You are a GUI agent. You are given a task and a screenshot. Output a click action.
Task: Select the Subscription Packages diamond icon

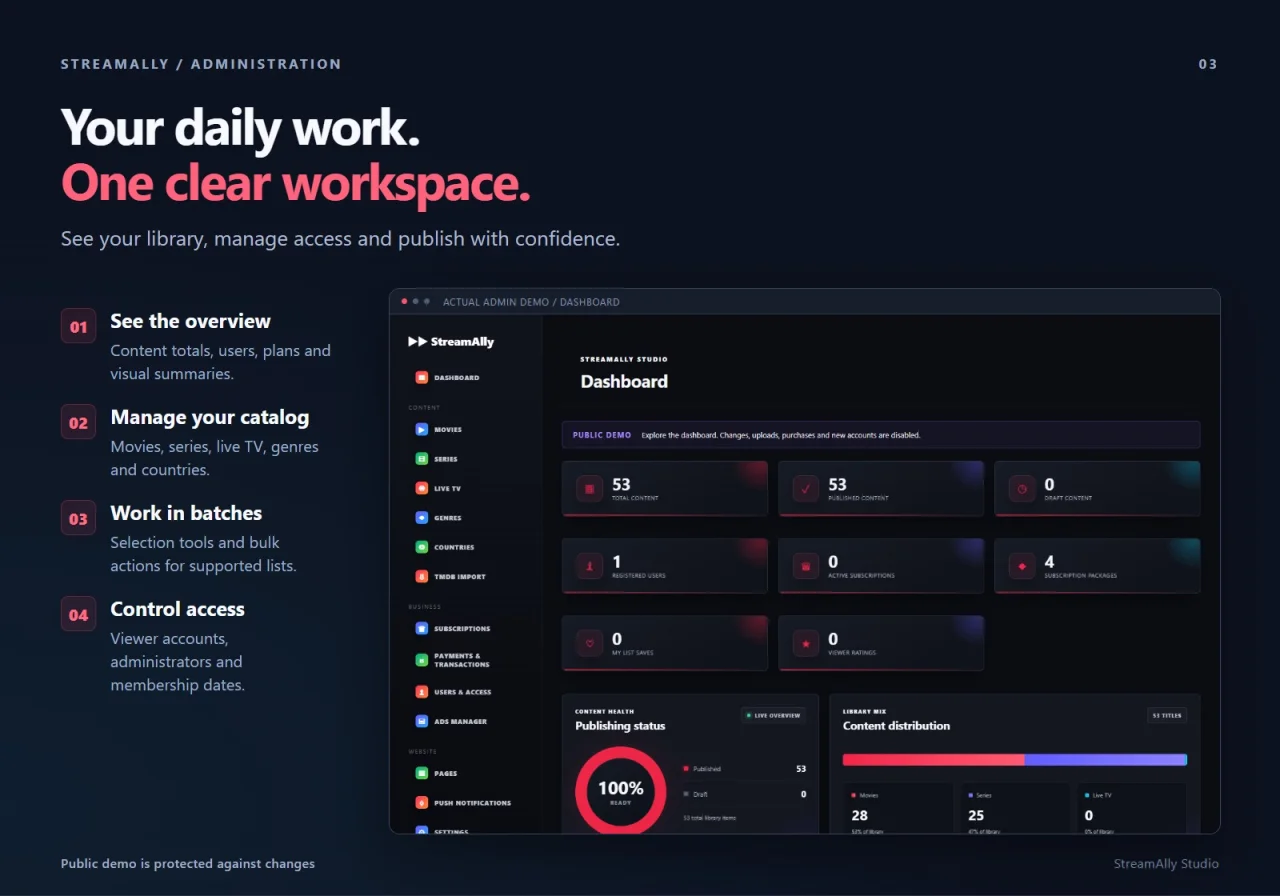1021,566
